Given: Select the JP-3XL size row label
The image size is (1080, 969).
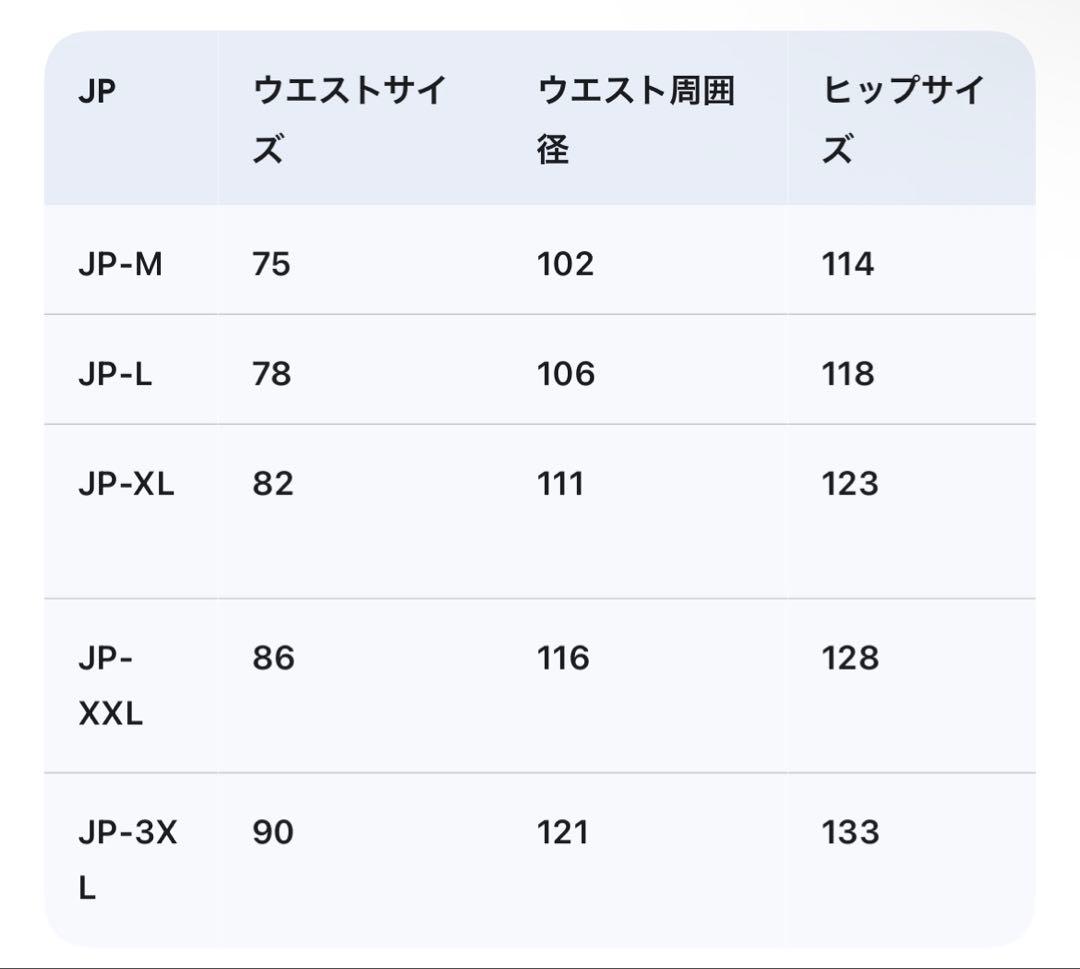Looking at the screenshot, I should click(x=127, y=860).
